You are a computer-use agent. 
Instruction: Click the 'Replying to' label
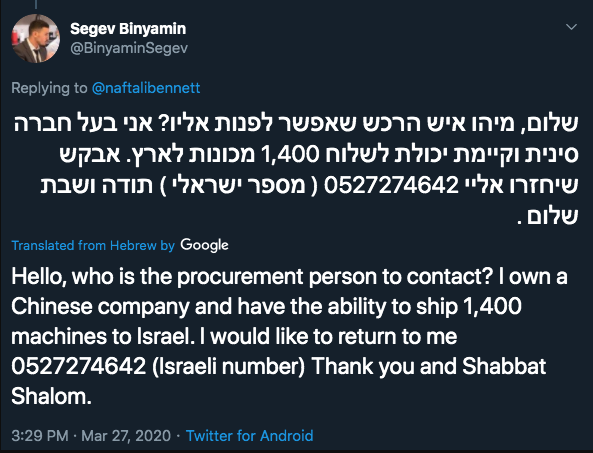click(x=49, y=88)
